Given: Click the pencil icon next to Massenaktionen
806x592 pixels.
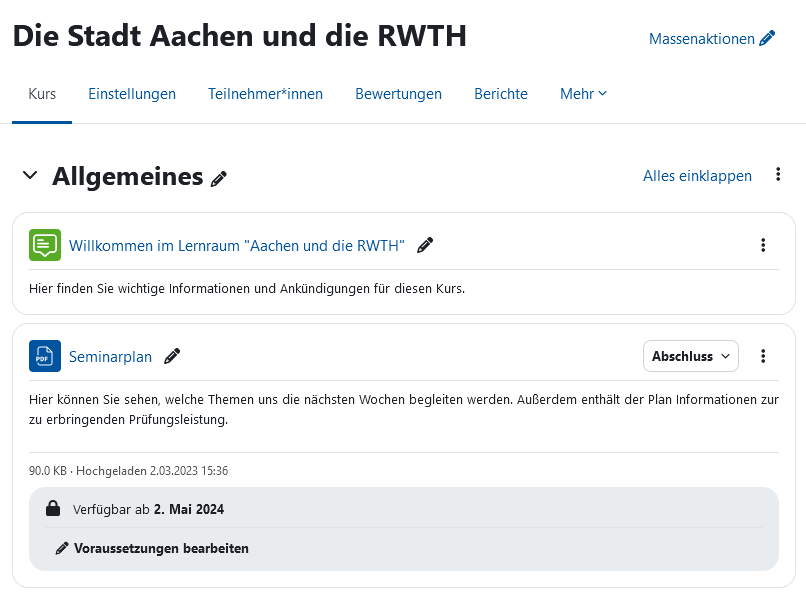Looking at the screenshot, I should (x=766, y=38).
